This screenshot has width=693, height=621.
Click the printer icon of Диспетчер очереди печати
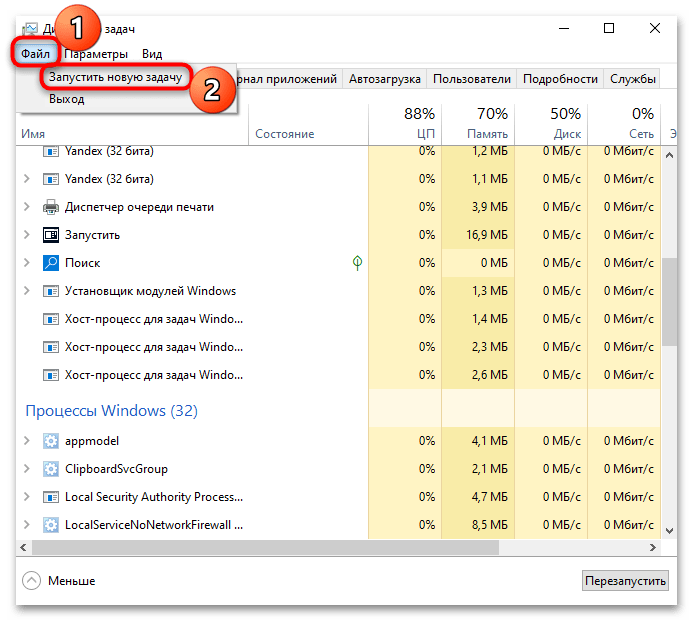click(x=51, y=207)
